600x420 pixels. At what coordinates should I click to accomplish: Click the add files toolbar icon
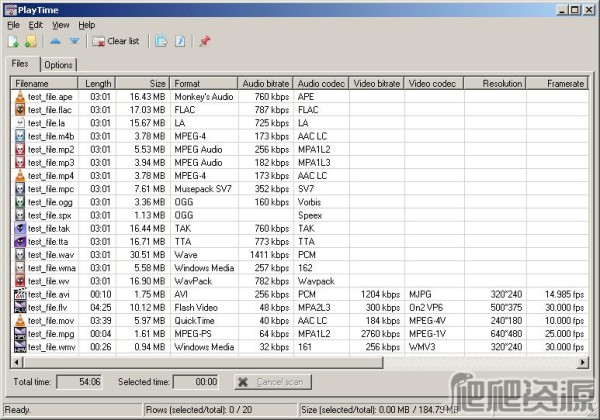(14, 41)
